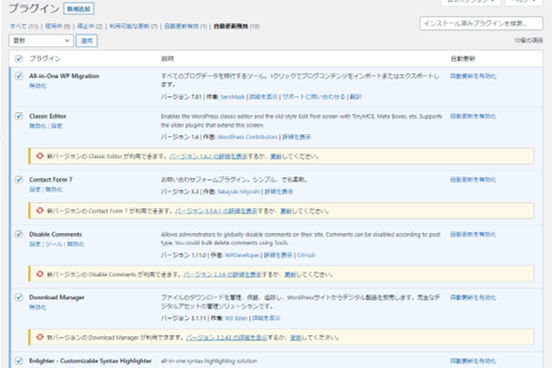View details of Disable Comments plugin
This screenshot has width=552, height=368.
278,255
